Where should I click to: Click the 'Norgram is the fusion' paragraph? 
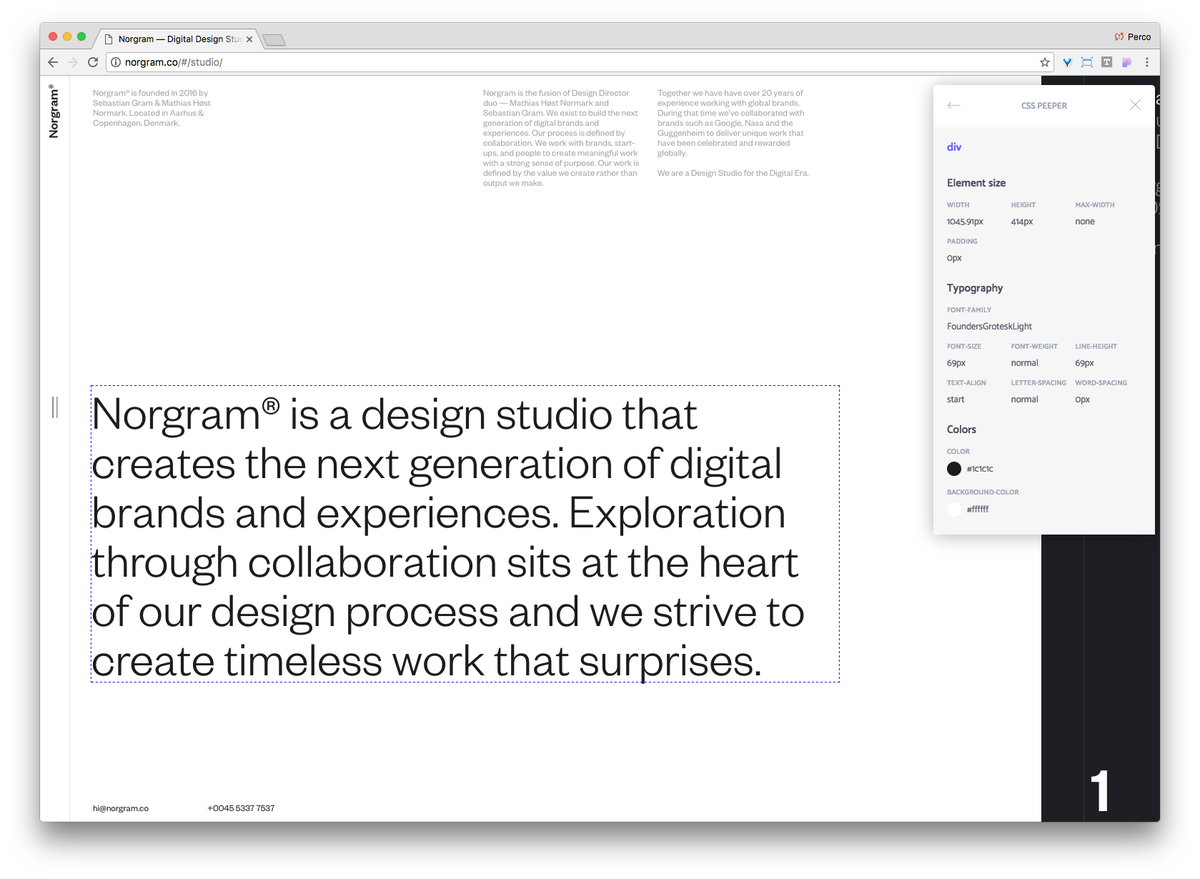(x=561, y=138)
